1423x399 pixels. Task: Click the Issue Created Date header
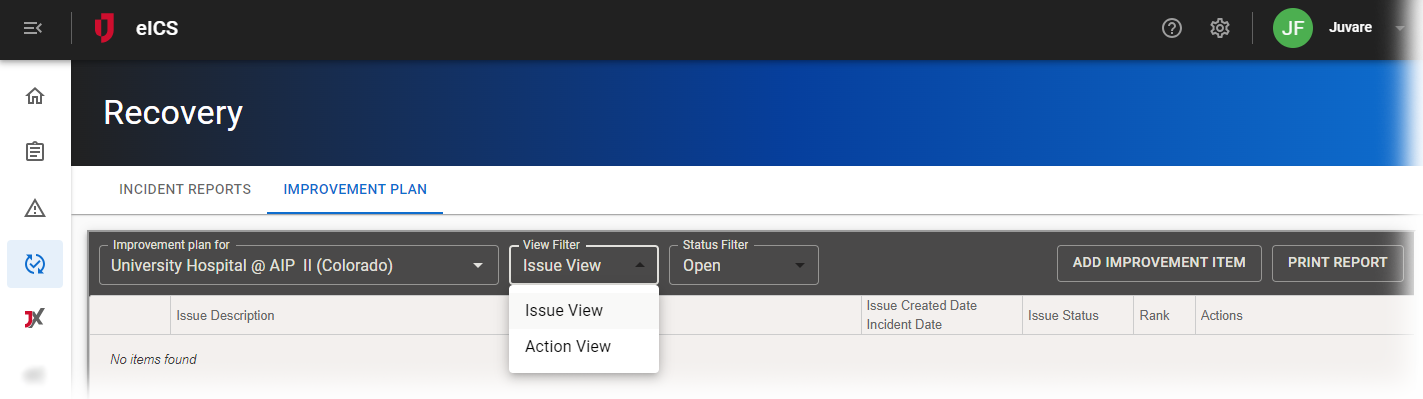[922, 306]
